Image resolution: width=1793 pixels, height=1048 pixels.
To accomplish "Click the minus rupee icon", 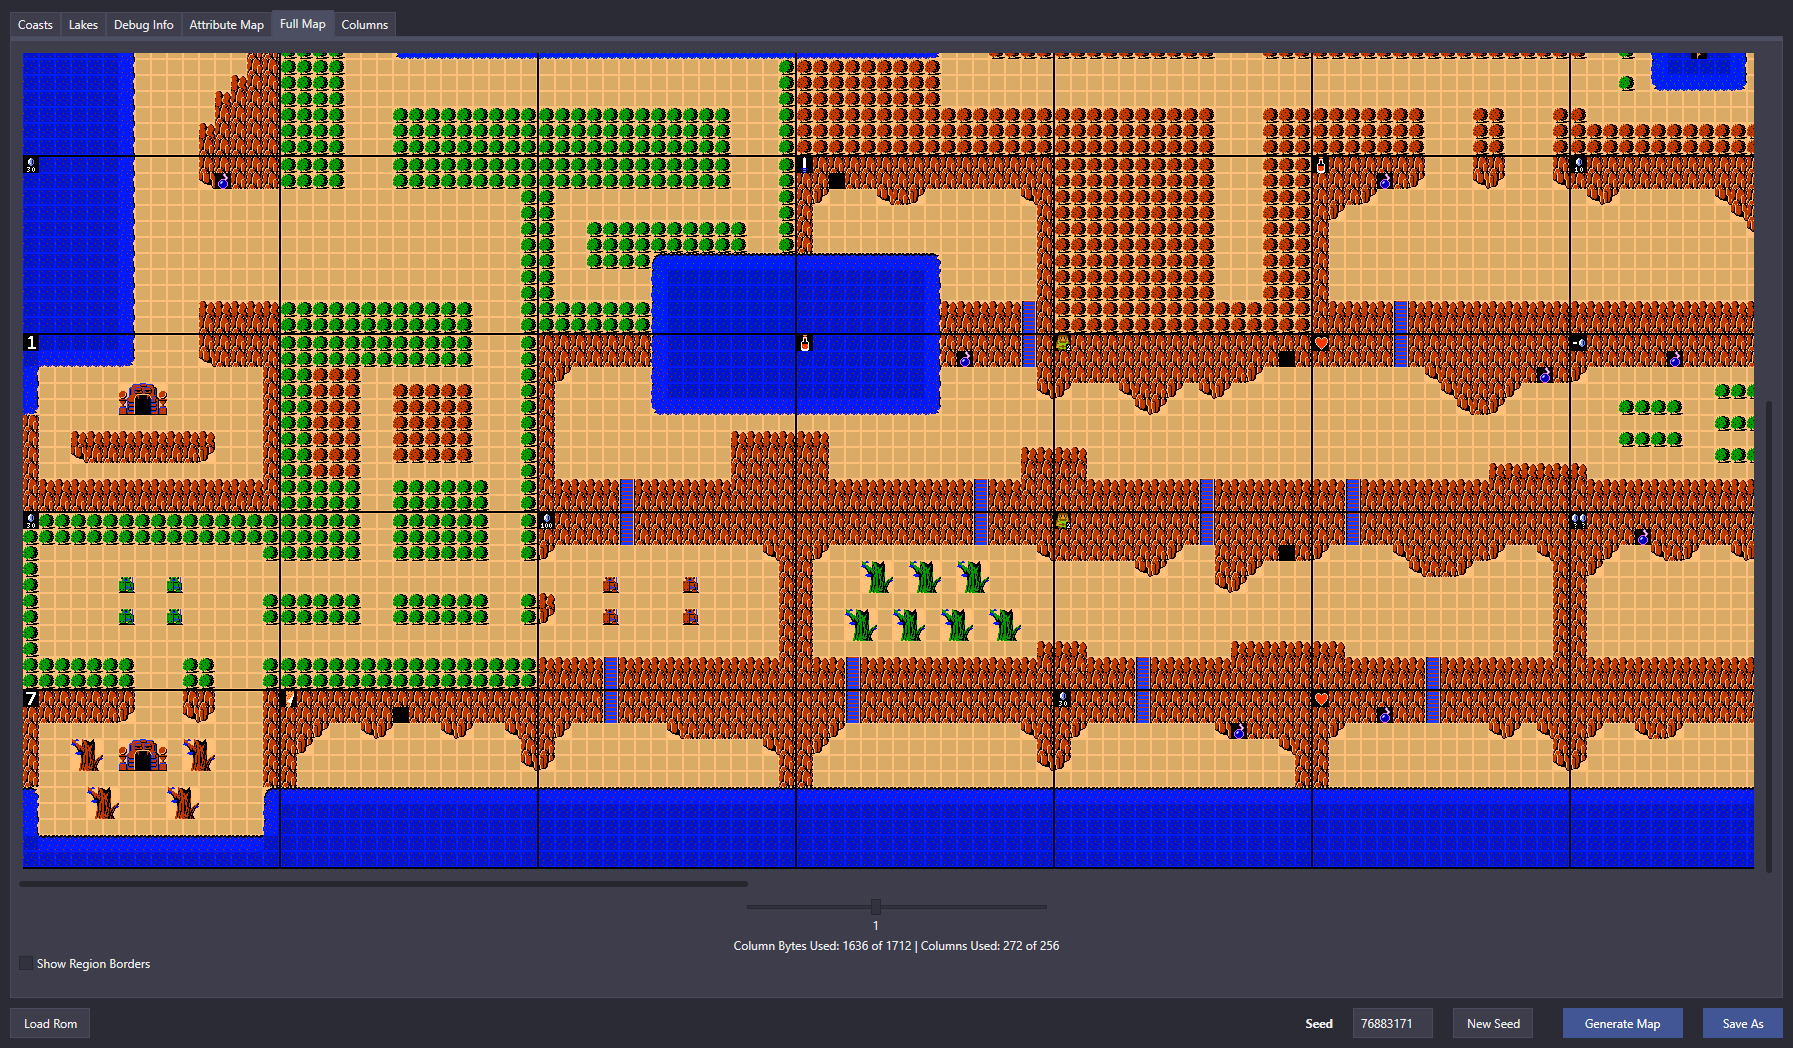I will pos(1578,343).
